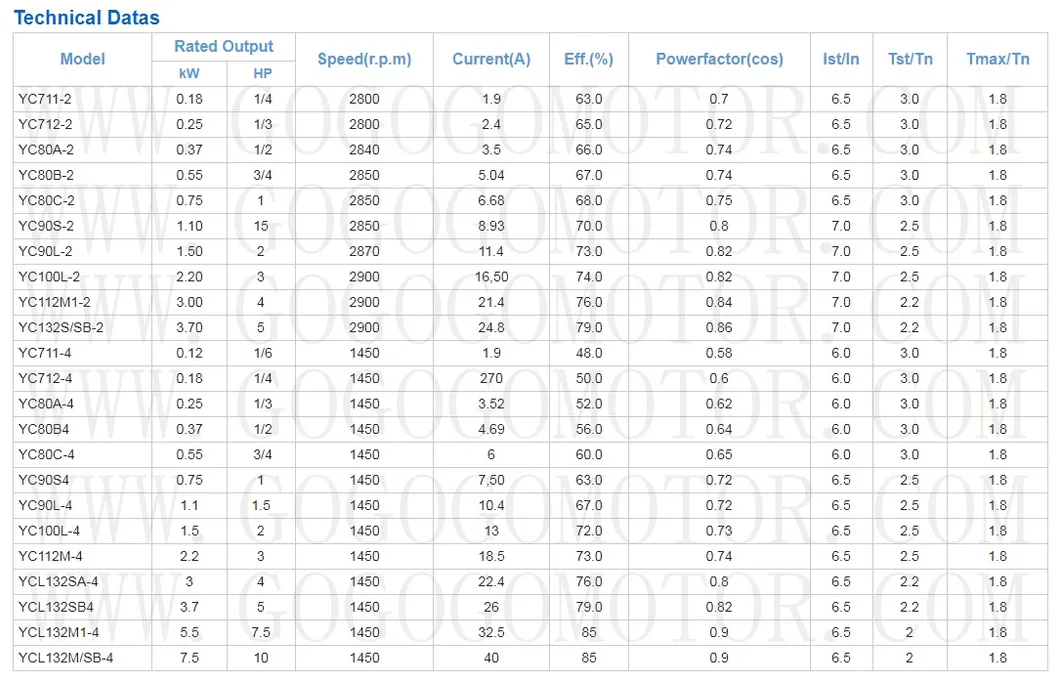This screenshot has height=682, width=1059.
Task: Click the Tst/Tn column header
Action: (909, 59)
